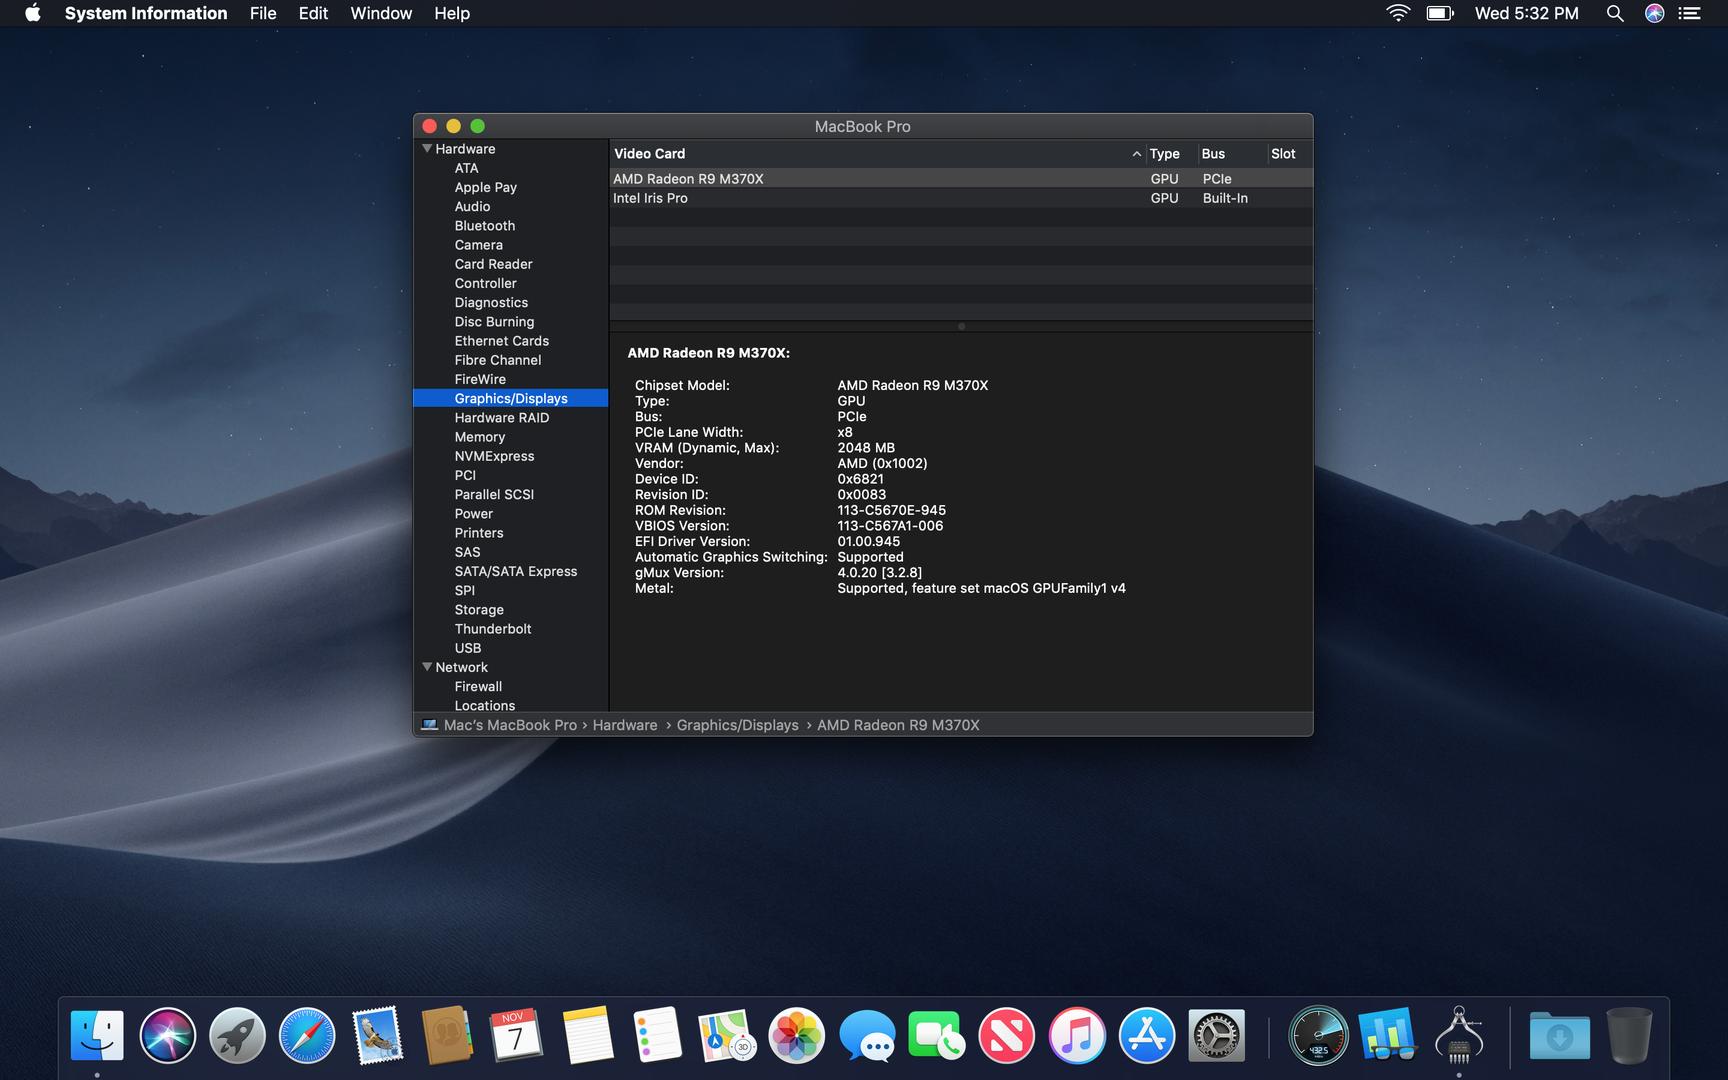Open Mail stamp icon in Dock
Screen dimensions: 1728x1080
click(377, 1035)
